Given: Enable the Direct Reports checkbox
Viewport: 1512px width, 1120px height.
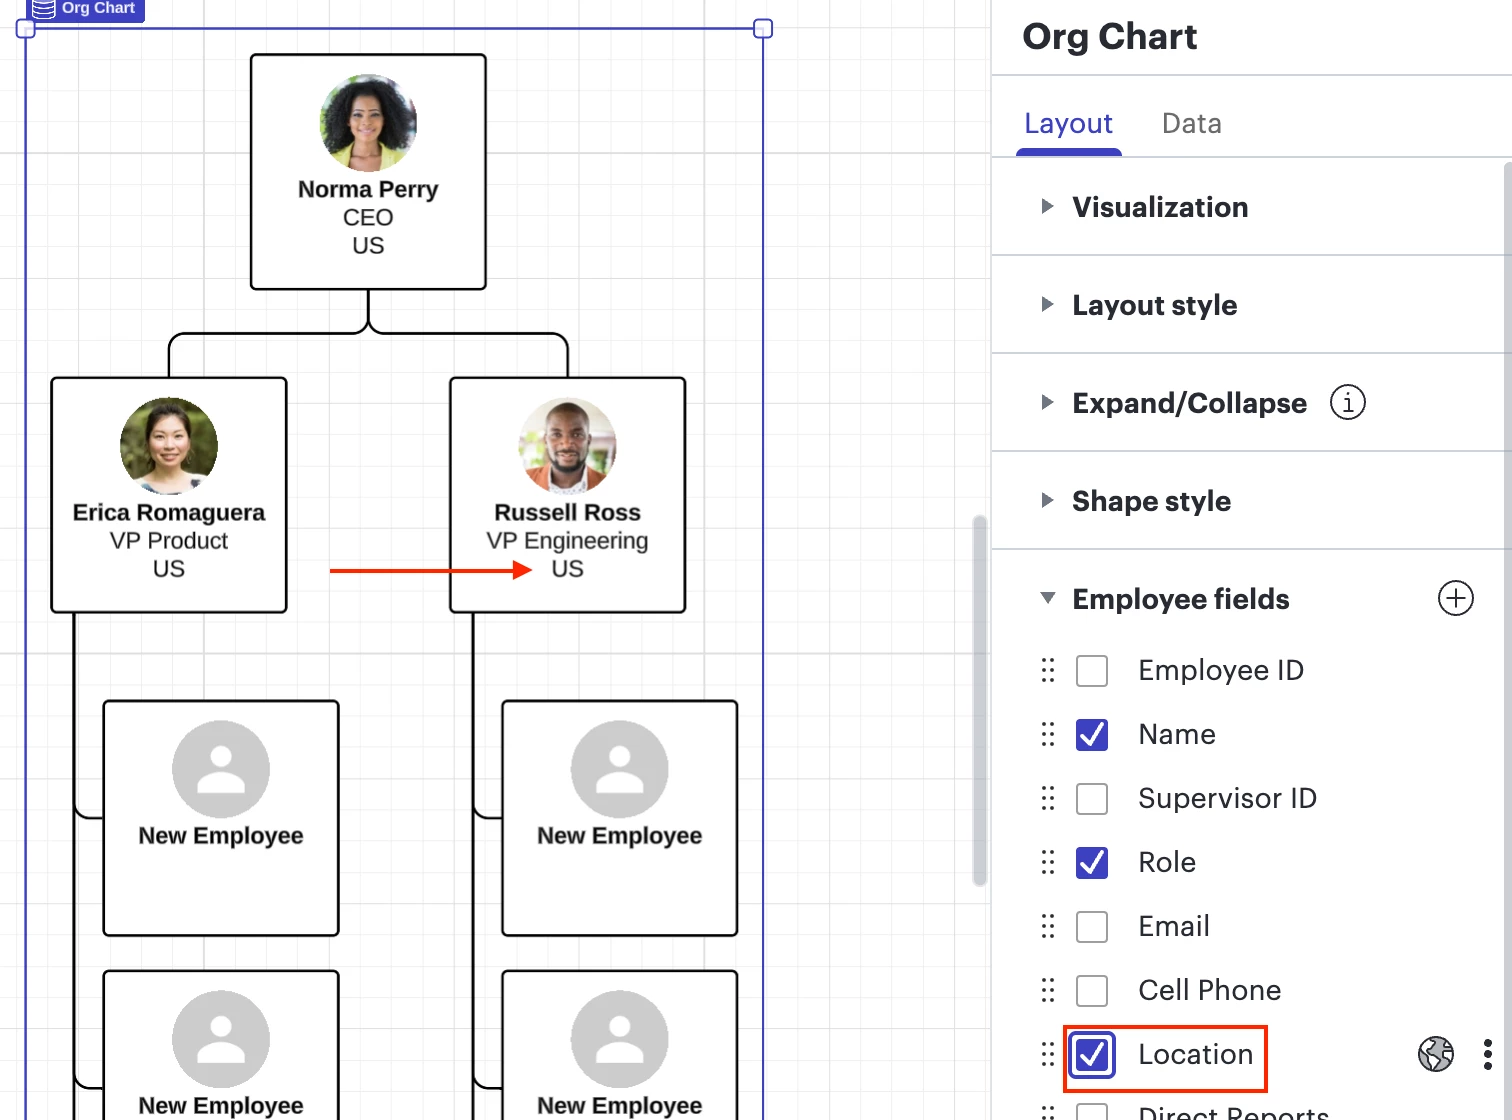Looking at the screenshot, I should [1091, 1112].
